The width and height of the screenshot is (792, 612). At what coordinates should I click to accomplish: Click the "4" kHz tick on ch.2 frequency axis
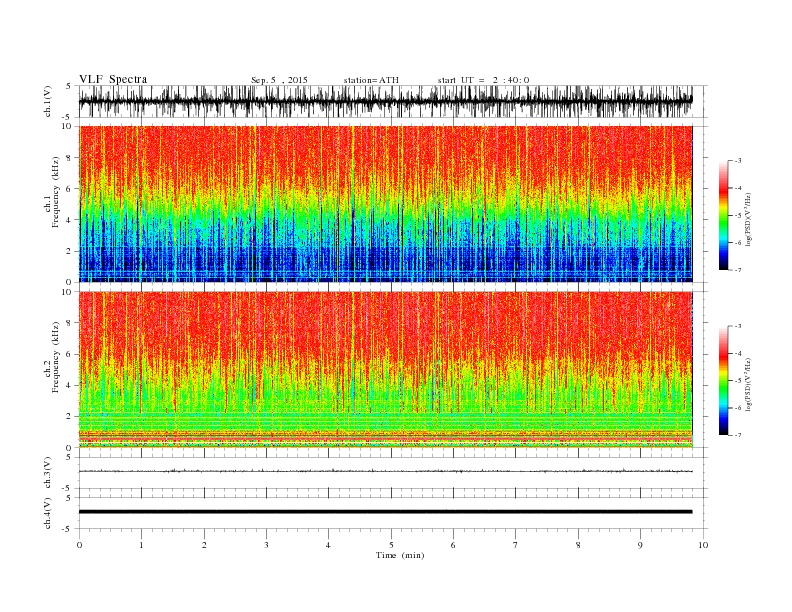pyautogui.click(x=69, y=385)
